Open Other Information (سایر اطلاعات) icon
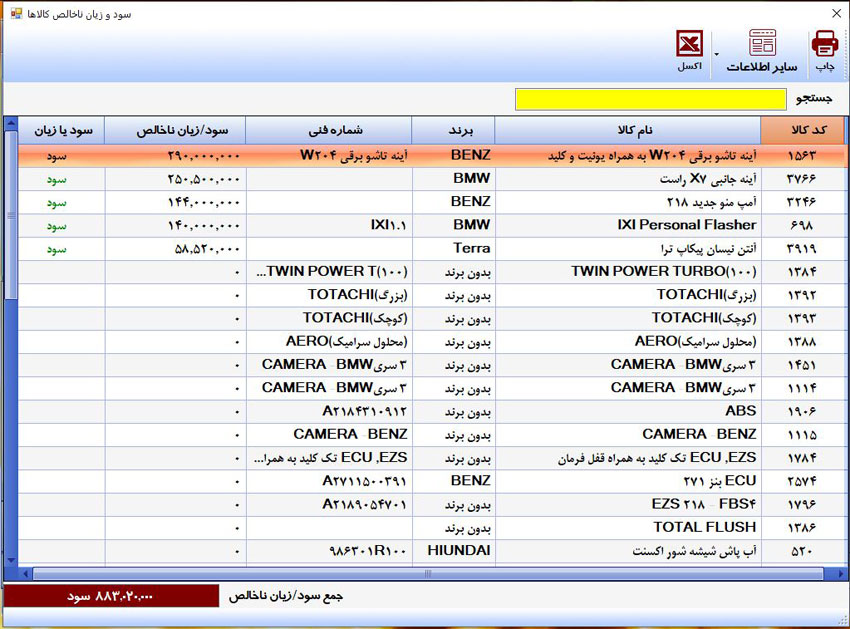The image size is (850, 629). click(x=762, y=43)
